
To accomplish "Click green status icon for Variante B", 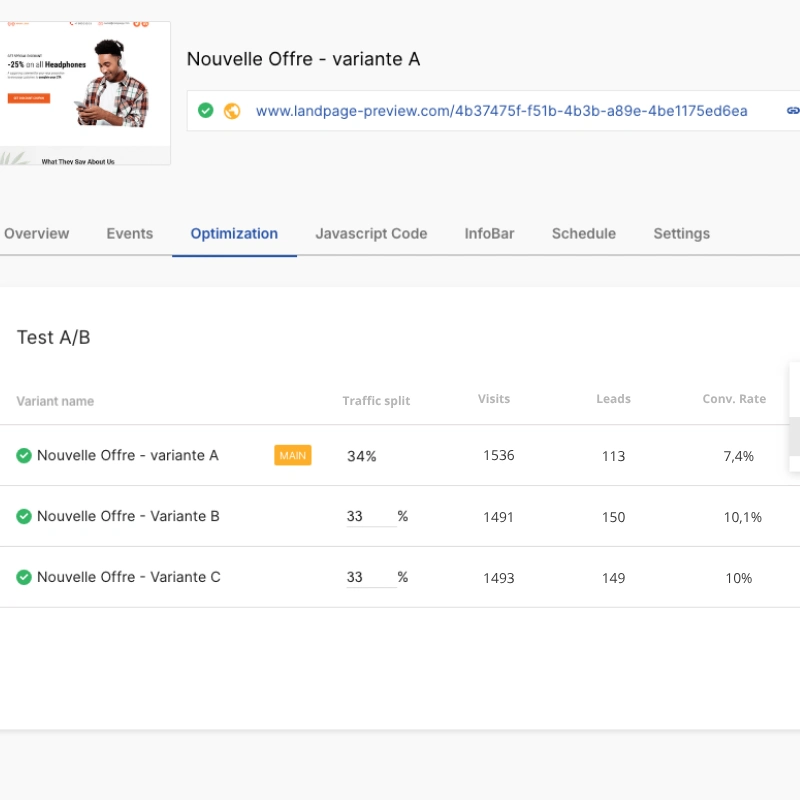I will 24,516.
